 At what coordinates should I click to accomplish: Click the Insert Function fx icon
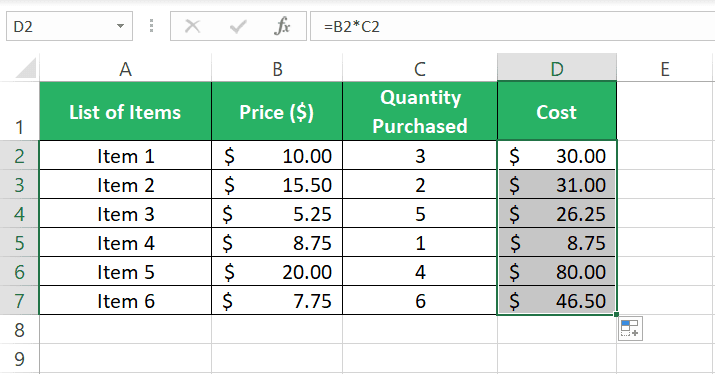coord(282,26)
